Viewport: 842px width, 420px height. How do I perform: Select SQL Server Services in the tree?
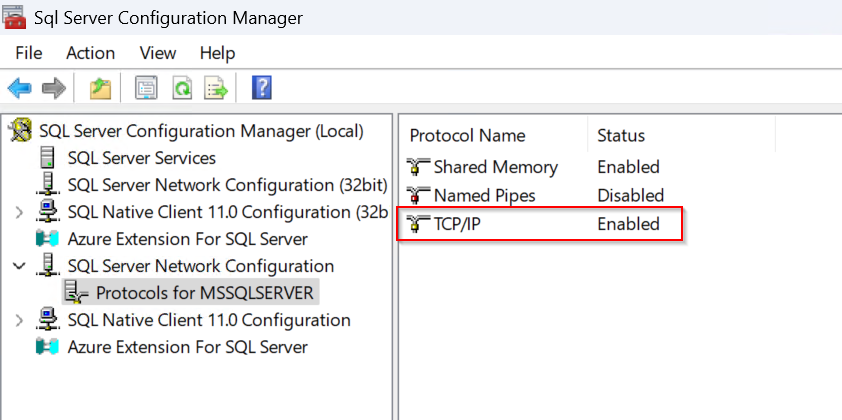(x=141, y=158)
